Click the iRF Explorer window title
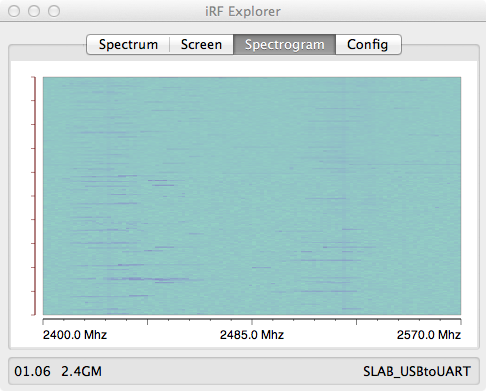 243,12
